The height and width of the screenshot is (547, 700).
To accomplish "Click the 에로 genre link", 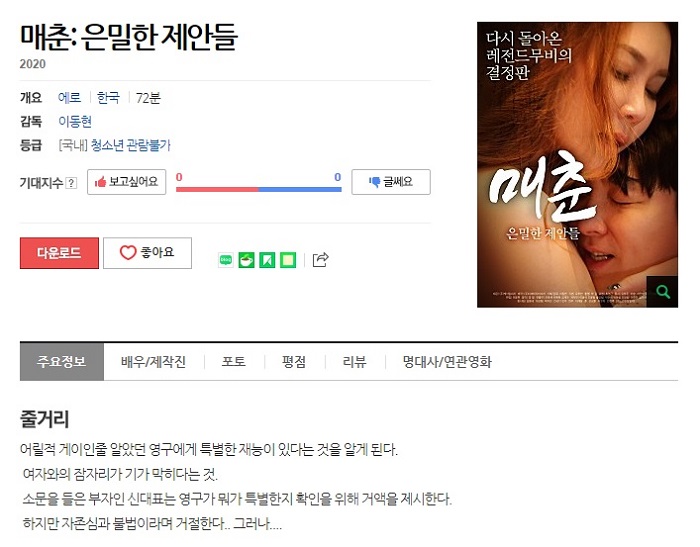I will (69, 97).
